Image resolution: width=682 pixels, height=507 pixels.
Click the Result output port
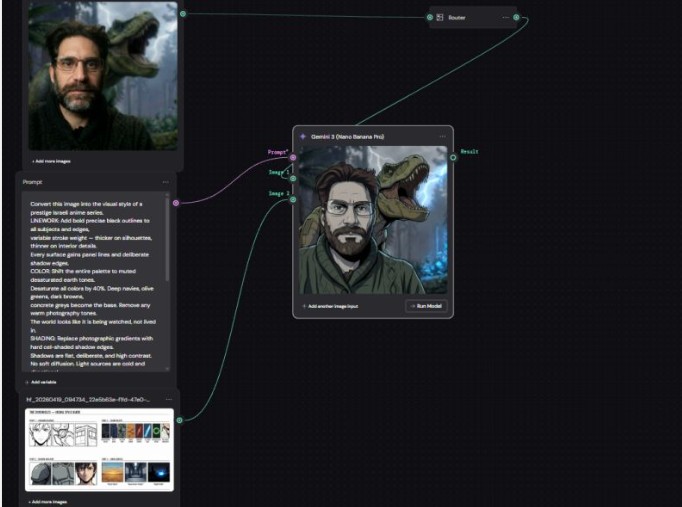coord(453,157)
